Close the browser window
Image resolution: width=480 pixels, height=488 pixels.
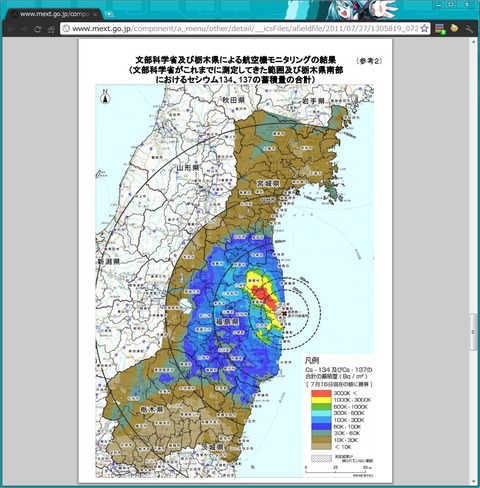tap(467, 5)
